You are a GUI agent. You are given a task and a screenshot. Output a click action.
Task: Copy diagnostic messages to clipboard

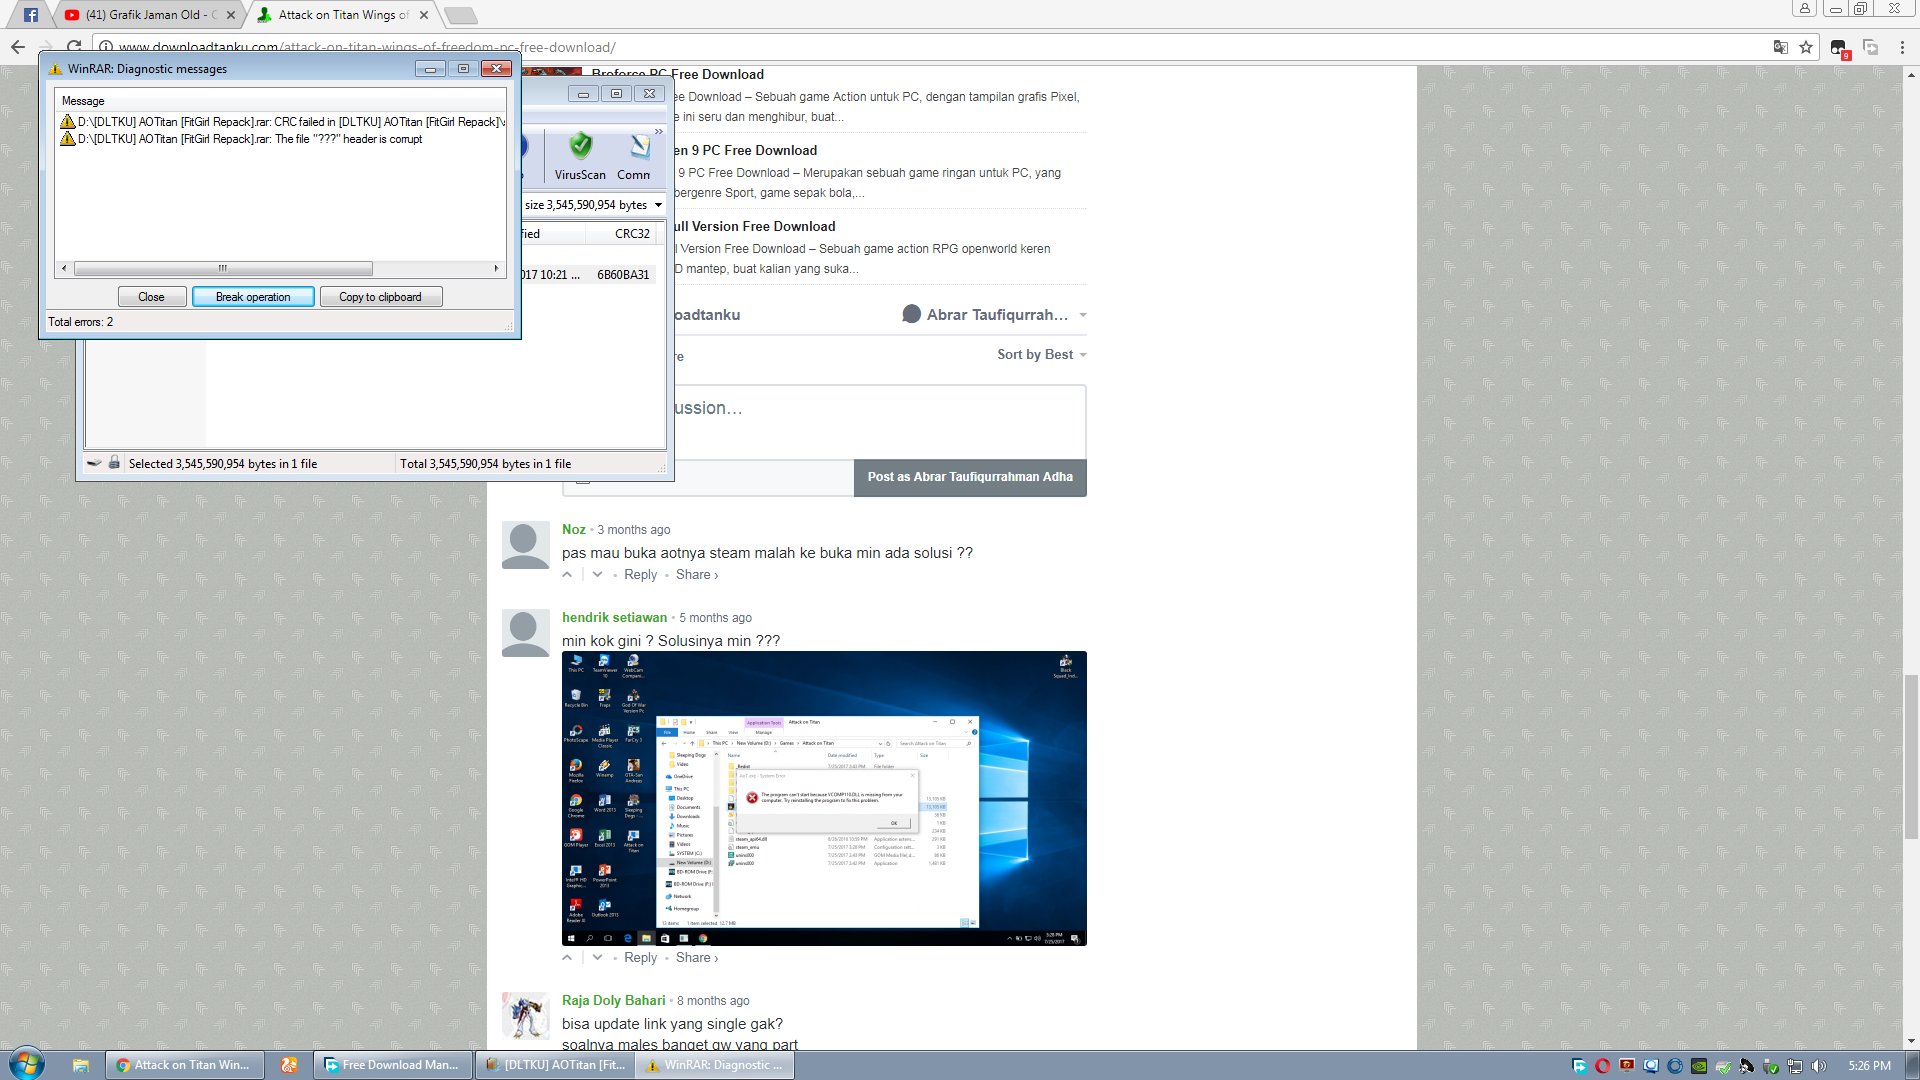pyautogui.click(x=380, y=297)
